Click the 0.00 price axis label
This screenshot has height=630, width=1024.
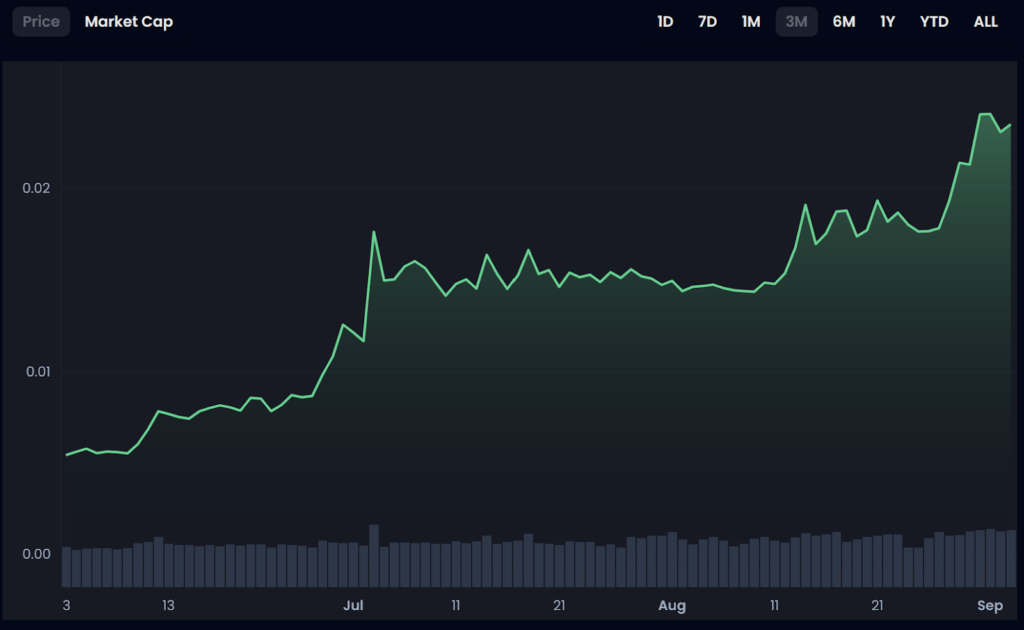(x=35, y=554)
